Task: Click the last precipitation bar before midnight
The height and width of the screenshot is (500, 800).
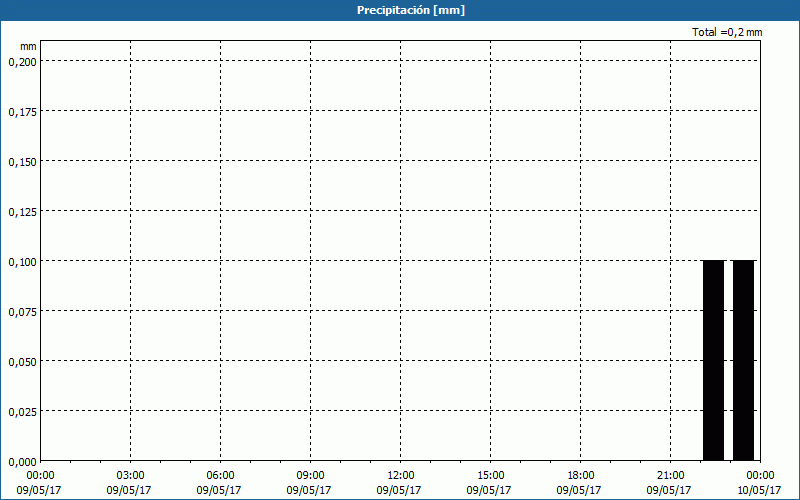Action: click(743, 360)
